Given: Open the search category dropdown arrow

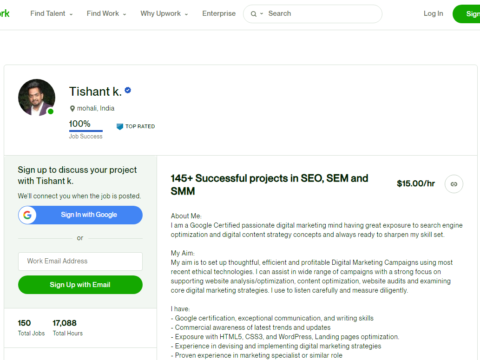Looking at the screenshot, I should click(262, 14).
